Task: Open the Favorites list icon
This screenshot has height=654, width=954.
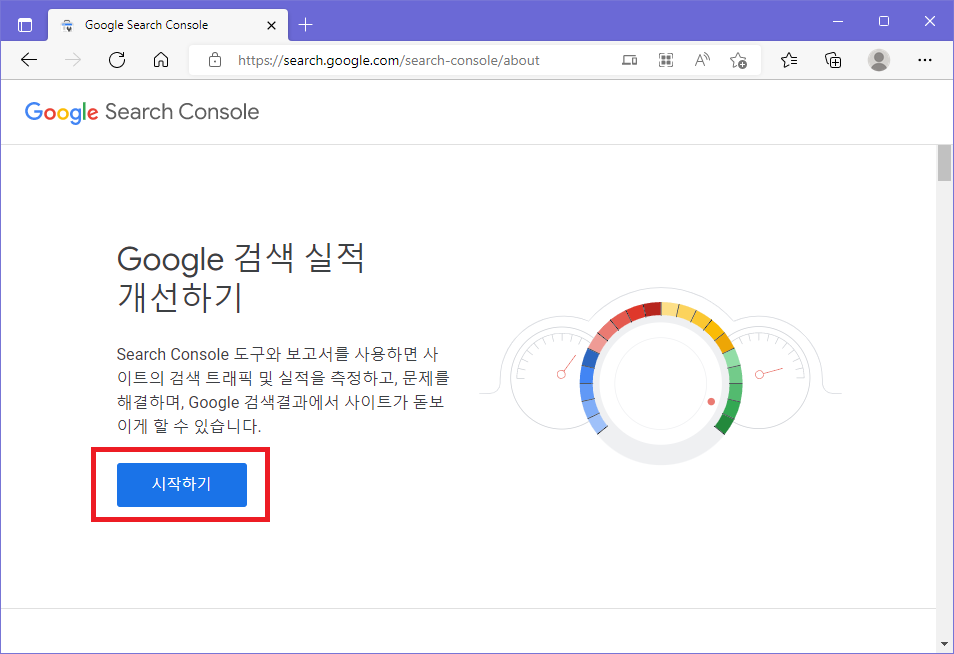Action: [789, 60]
